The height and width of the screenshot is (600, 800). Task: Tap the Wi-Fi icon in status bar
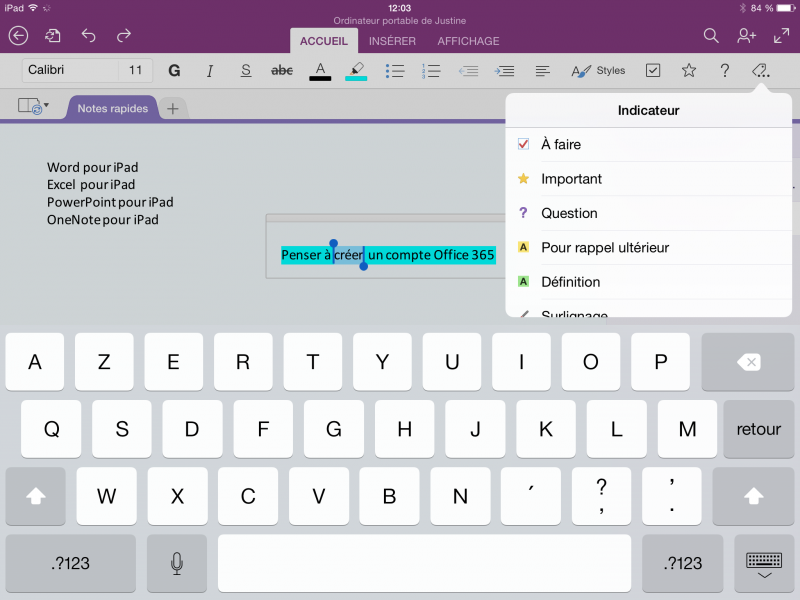pos(33,8)
